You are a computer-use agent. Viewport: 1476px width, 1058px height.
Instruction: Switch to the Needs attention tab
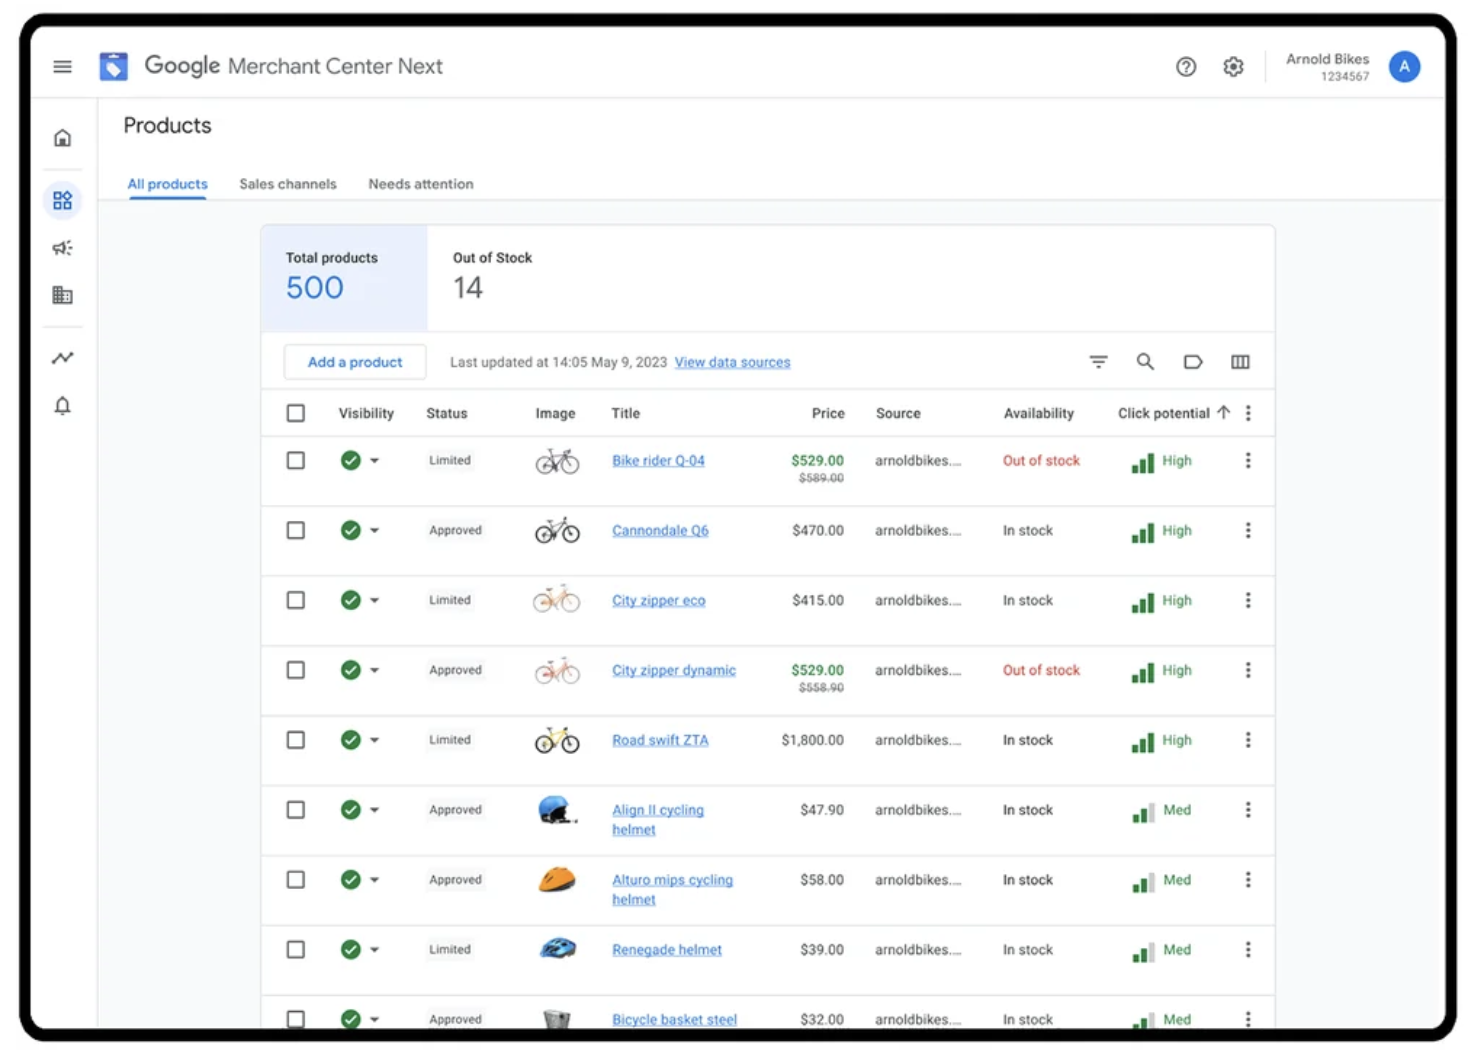click(420, 183)
